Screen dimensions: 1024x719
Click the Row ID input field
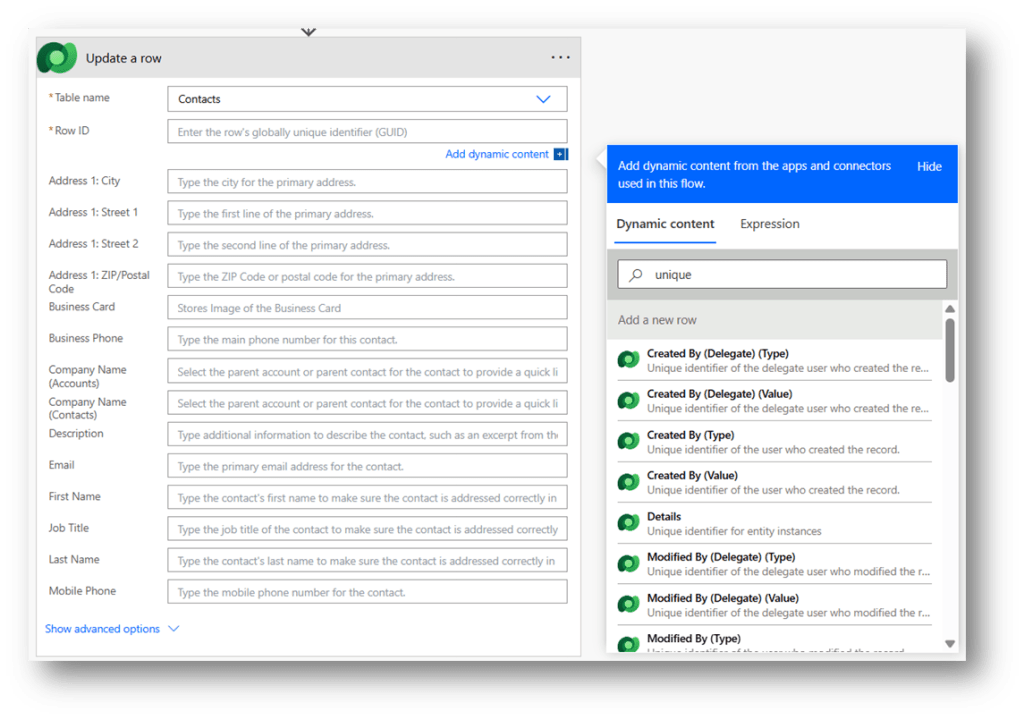[367, 132]
